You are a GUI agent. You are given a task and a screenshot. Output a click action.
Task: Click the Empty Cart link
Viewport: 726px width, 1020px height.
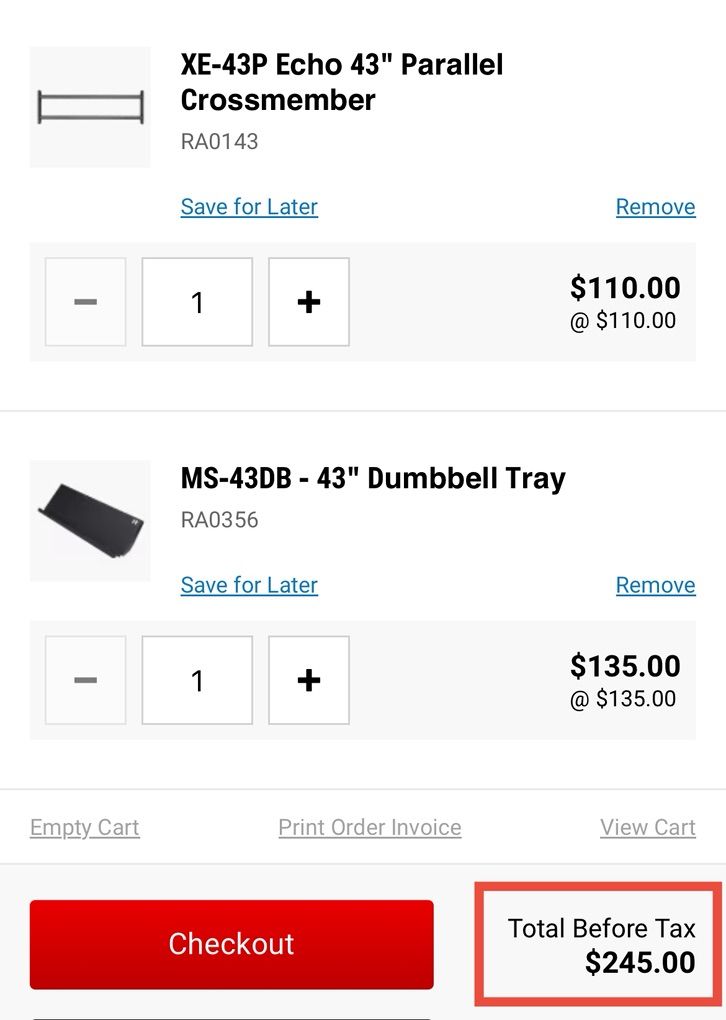pos(85,828)
